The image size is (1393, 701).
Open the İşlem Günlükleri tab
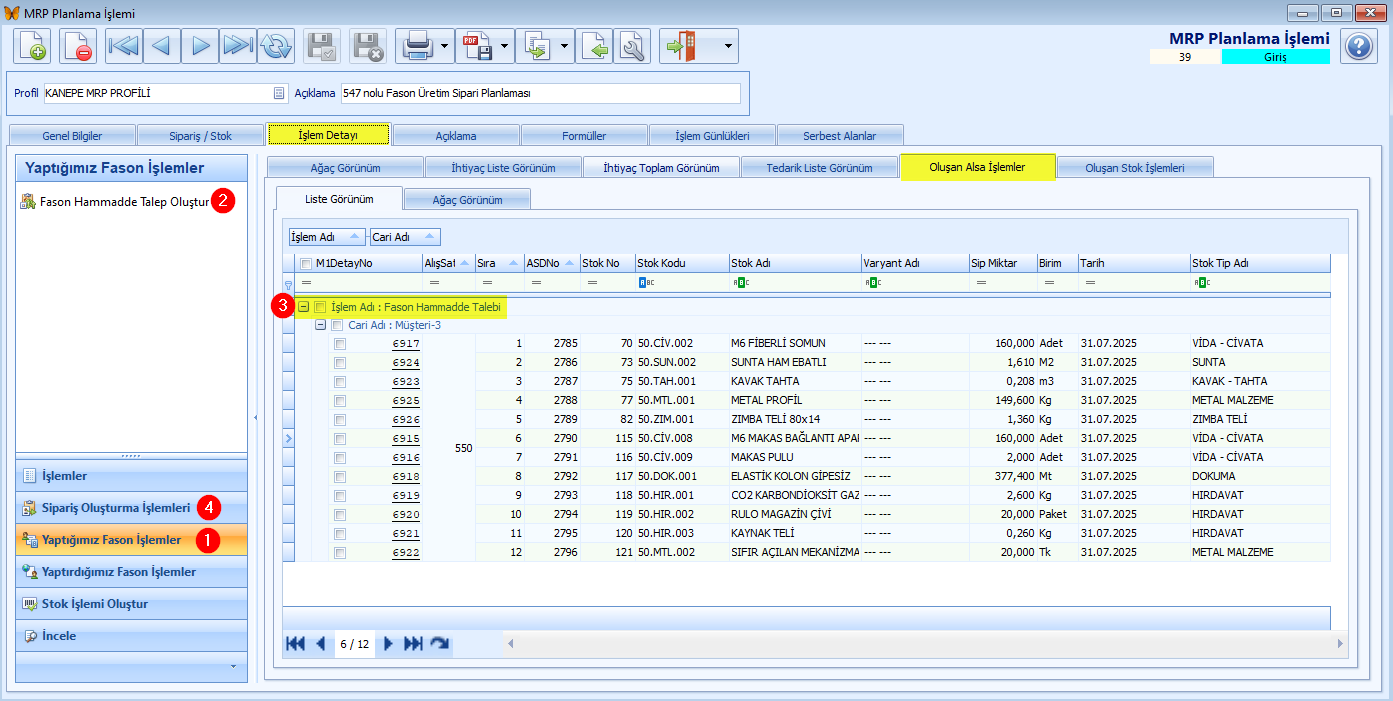(712, 135)
